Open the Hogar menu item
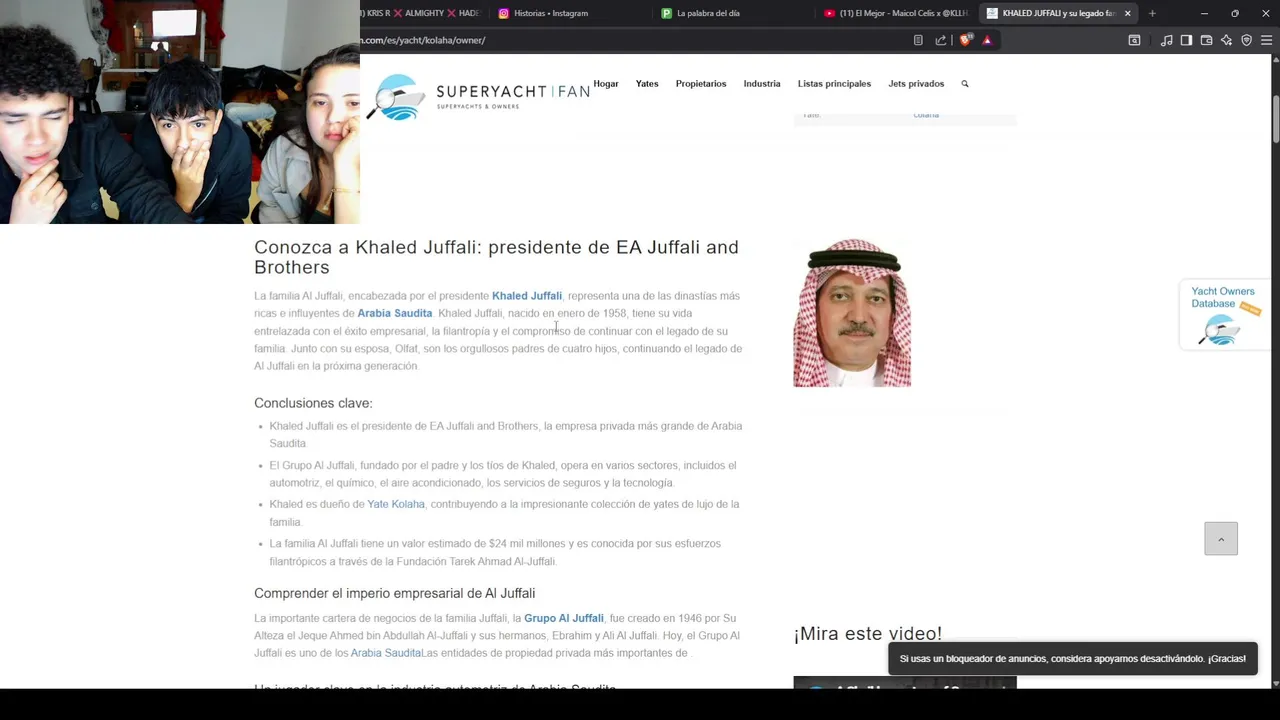1280x720 pixels. pyautogui.click(x=606, y=84)
